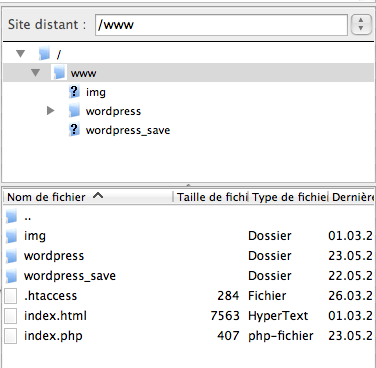
Task: Click php-fichier type cell for index.php
Action: (281, 336)
